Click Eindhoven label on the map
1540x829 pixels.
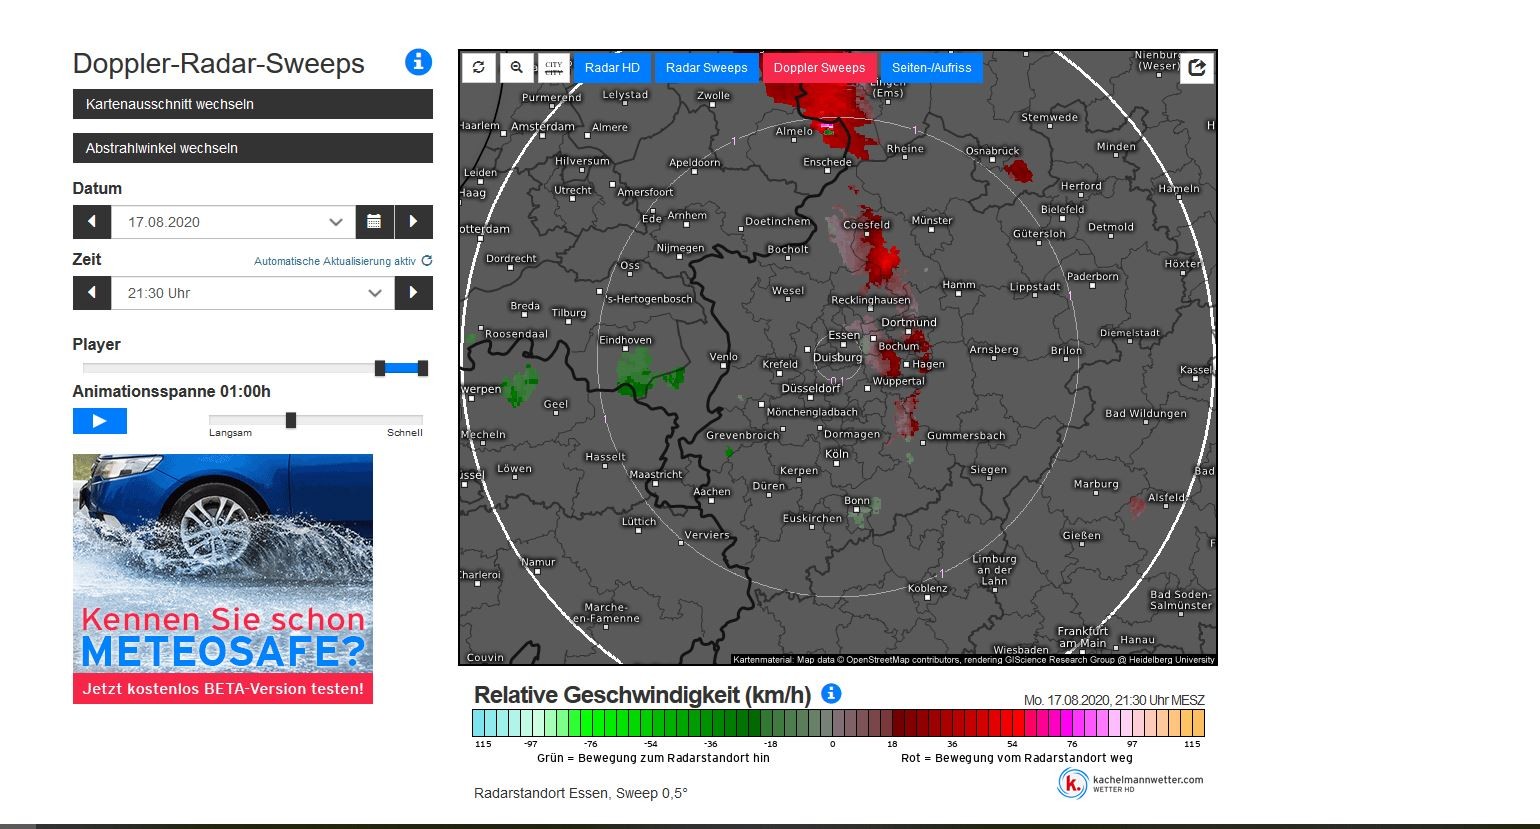[x=625, y=340]
